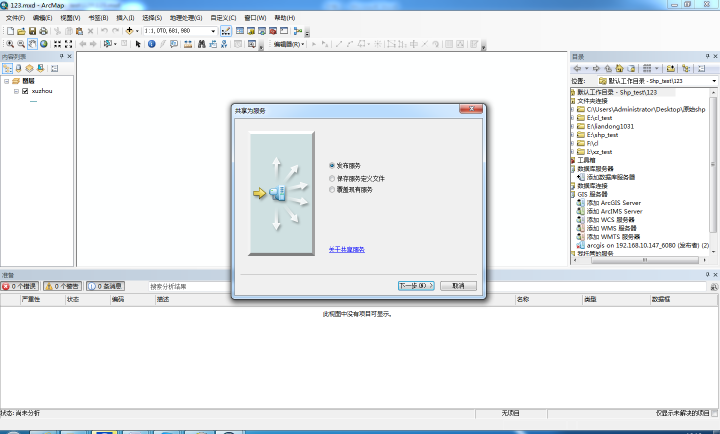
Task: Select the Zoom In magnifier tool
Action: [x=10, y=44]
